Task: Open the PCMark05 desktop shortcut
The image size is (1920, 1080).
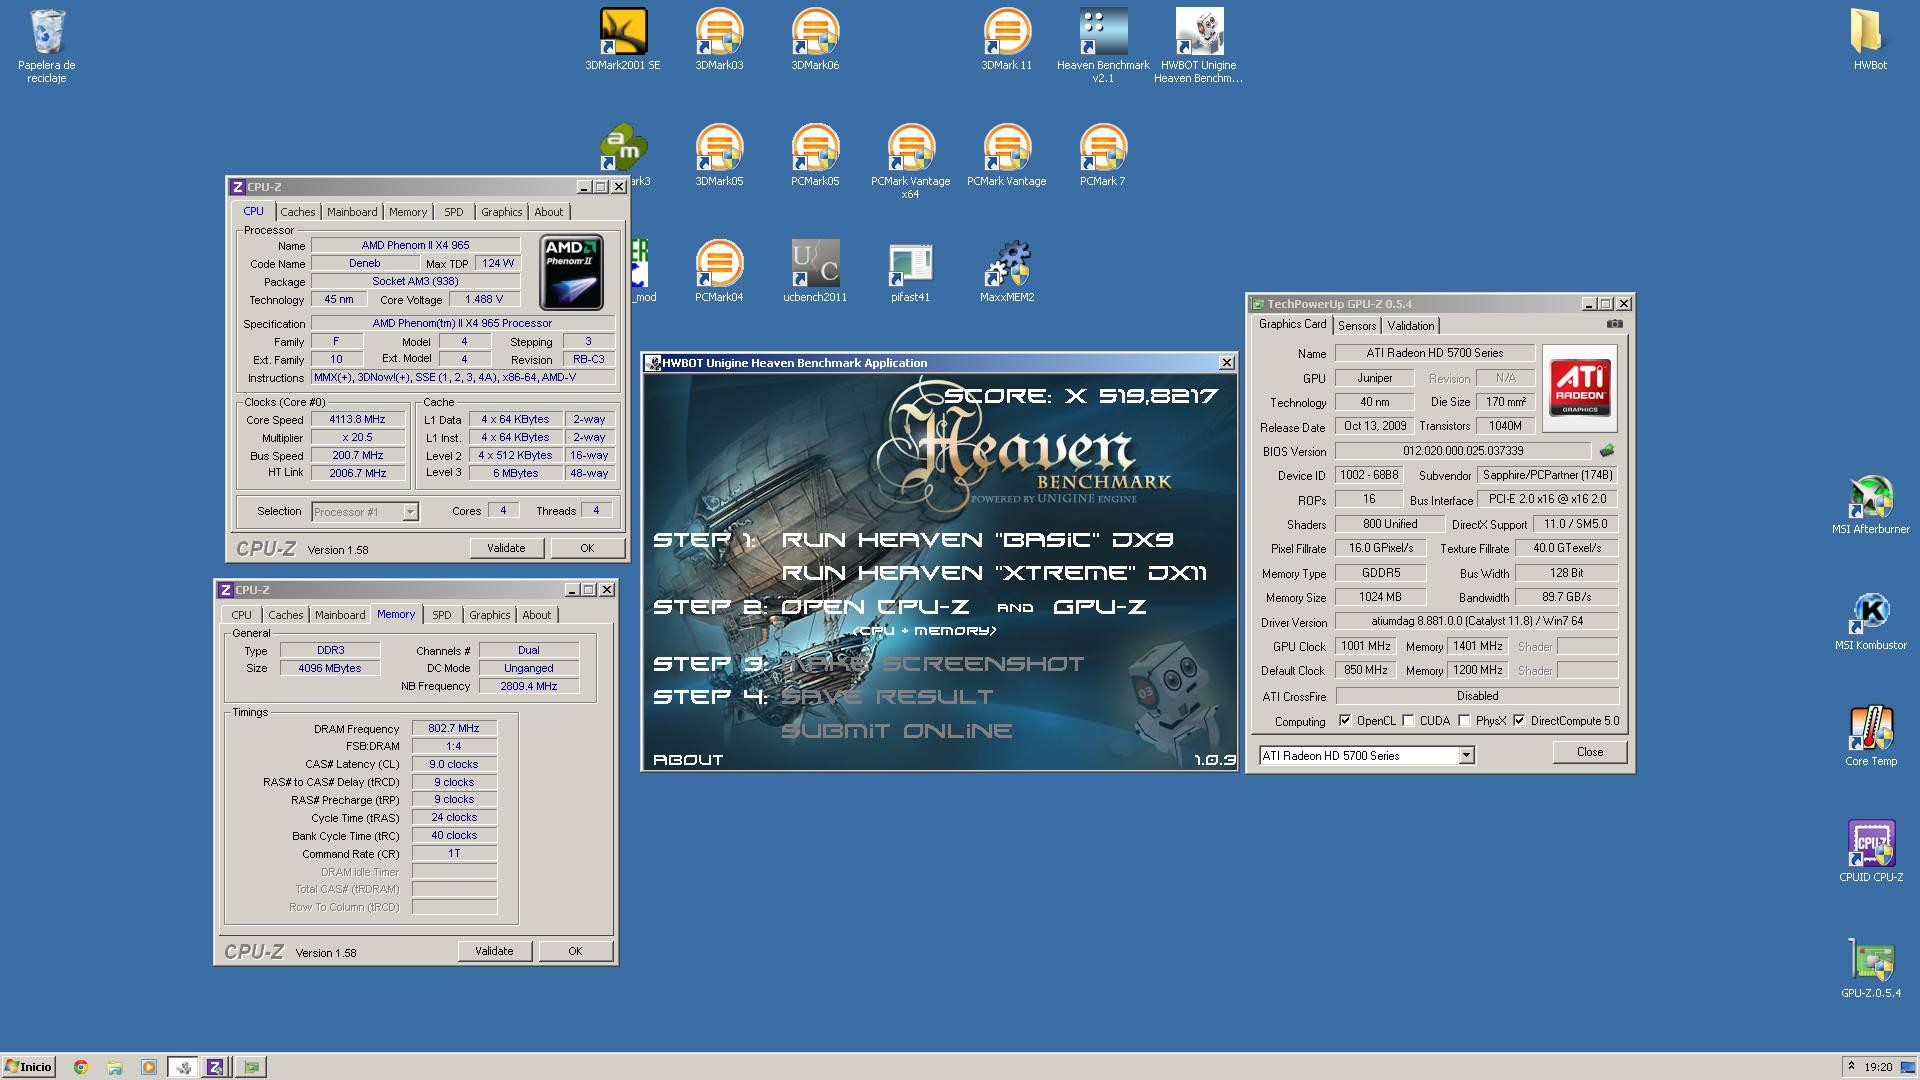Action: [815, 156]
